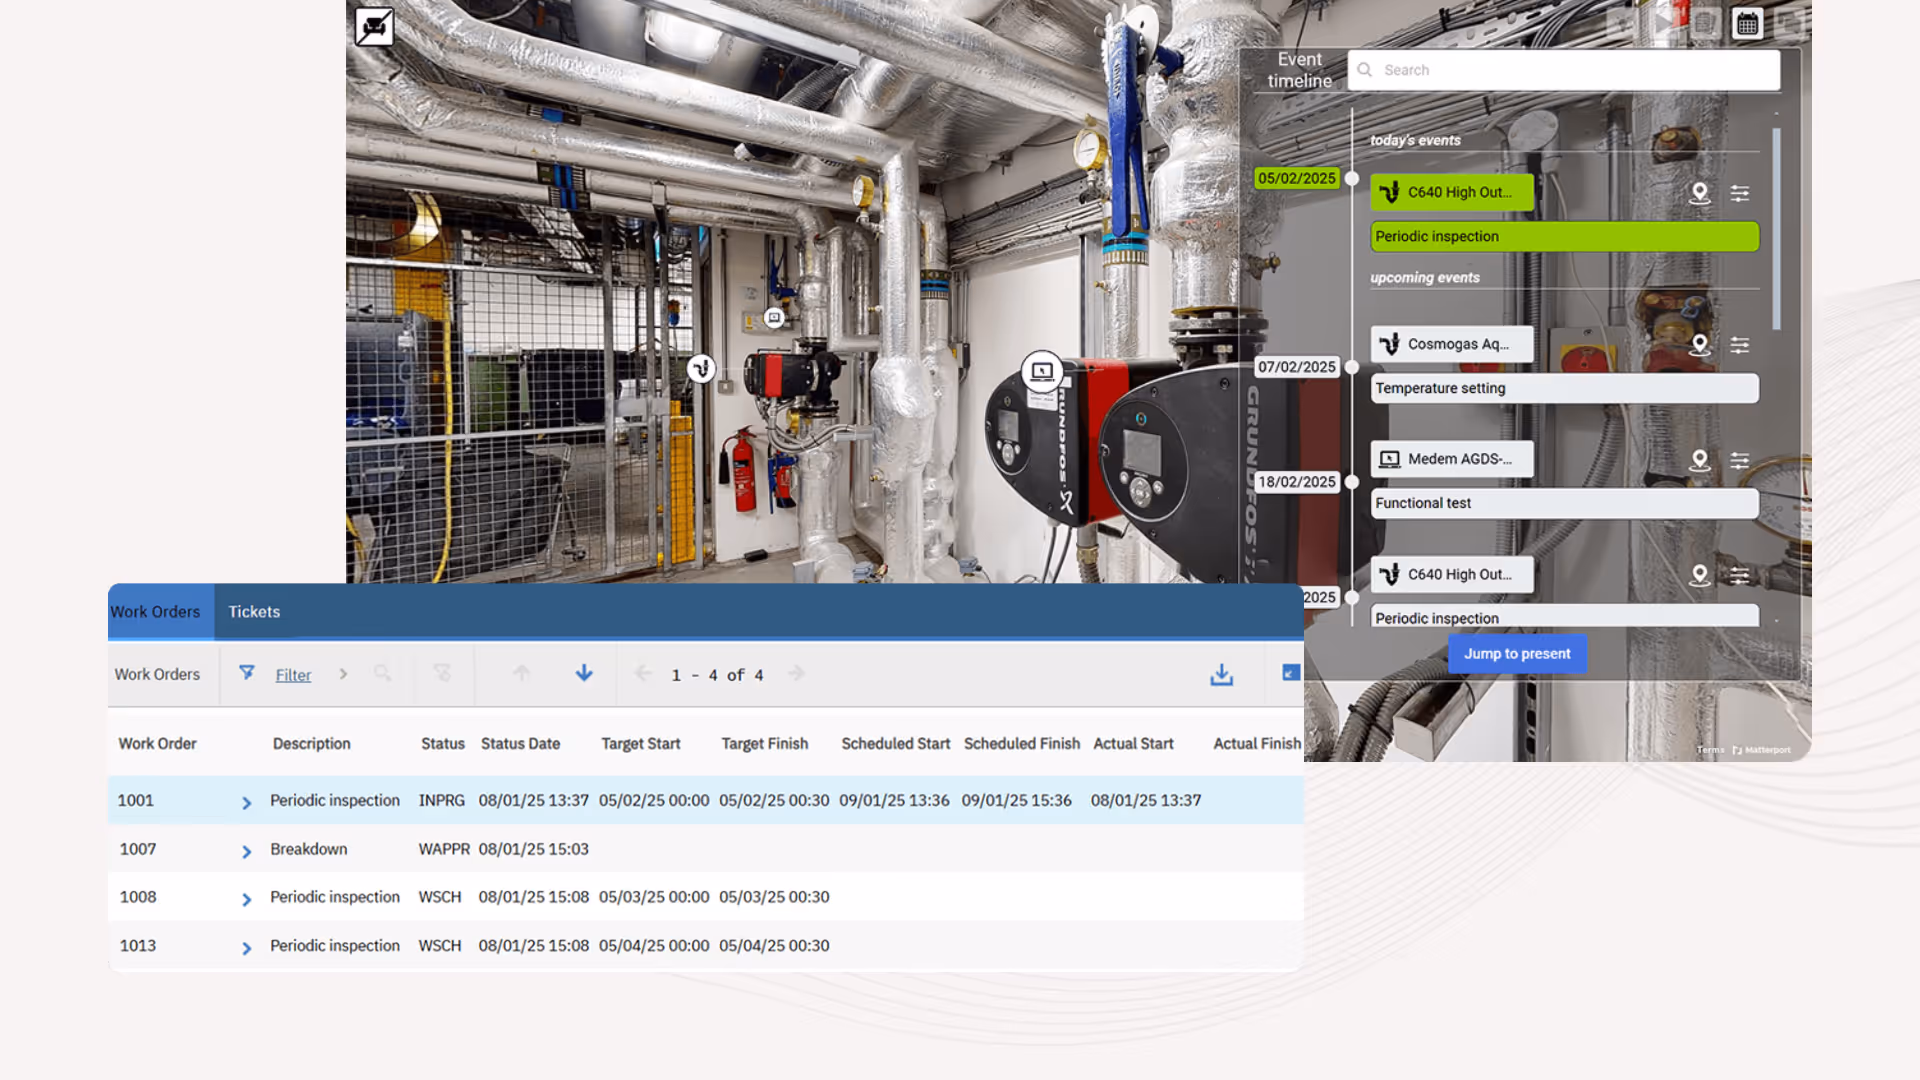Viewport: 1920px width, 1080px height.
Task: Click the monitor tag icon on Grundfos pump
Action: pos(1042,371)
